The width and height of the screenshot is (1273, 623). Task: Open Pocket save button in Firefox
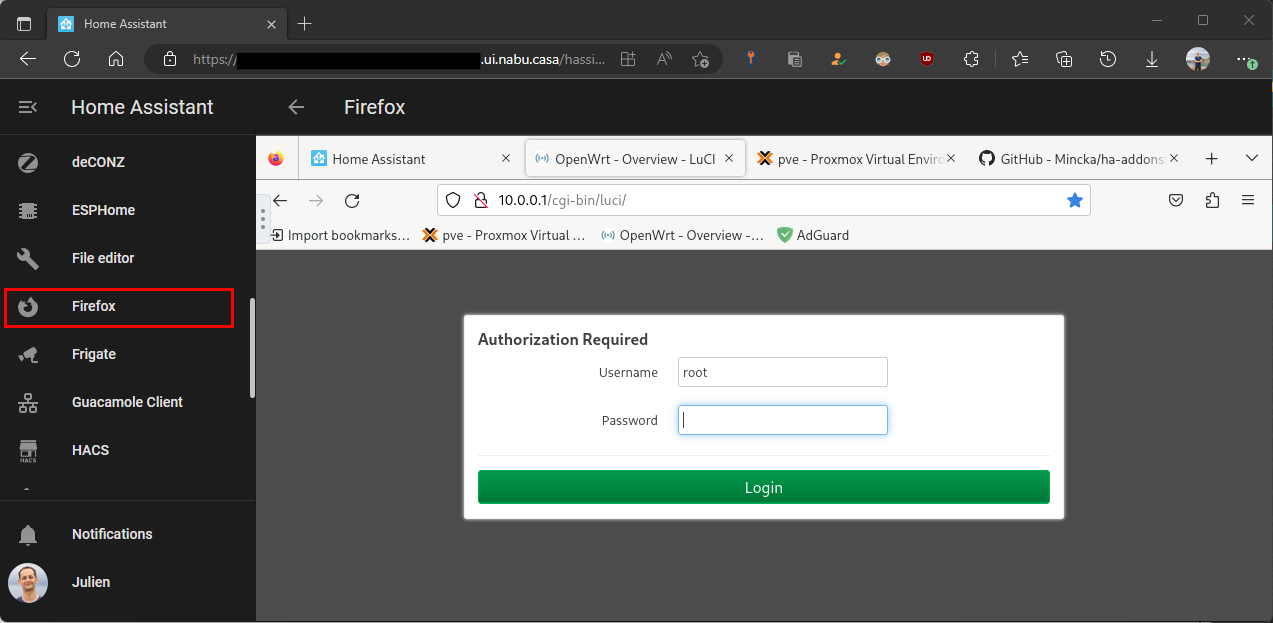tap(1177, 200)
